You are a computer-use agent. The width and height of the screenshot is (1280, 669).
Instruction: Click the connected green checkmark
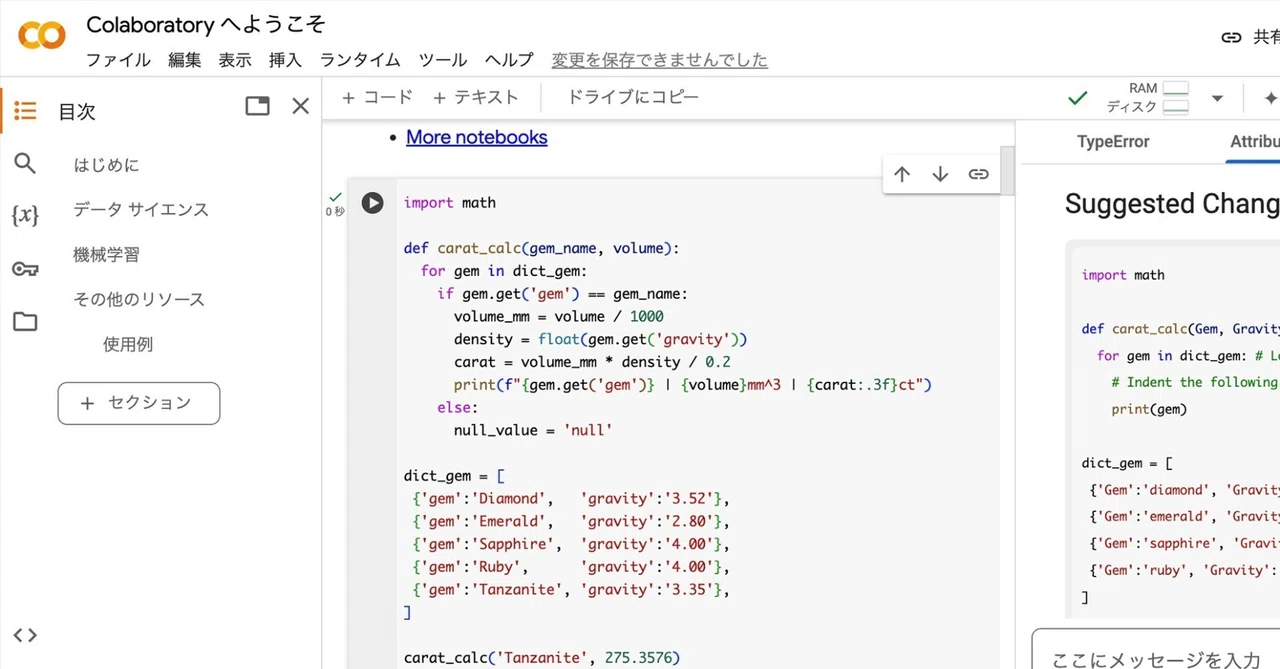pyautogui.click(x=1077, y=98)
